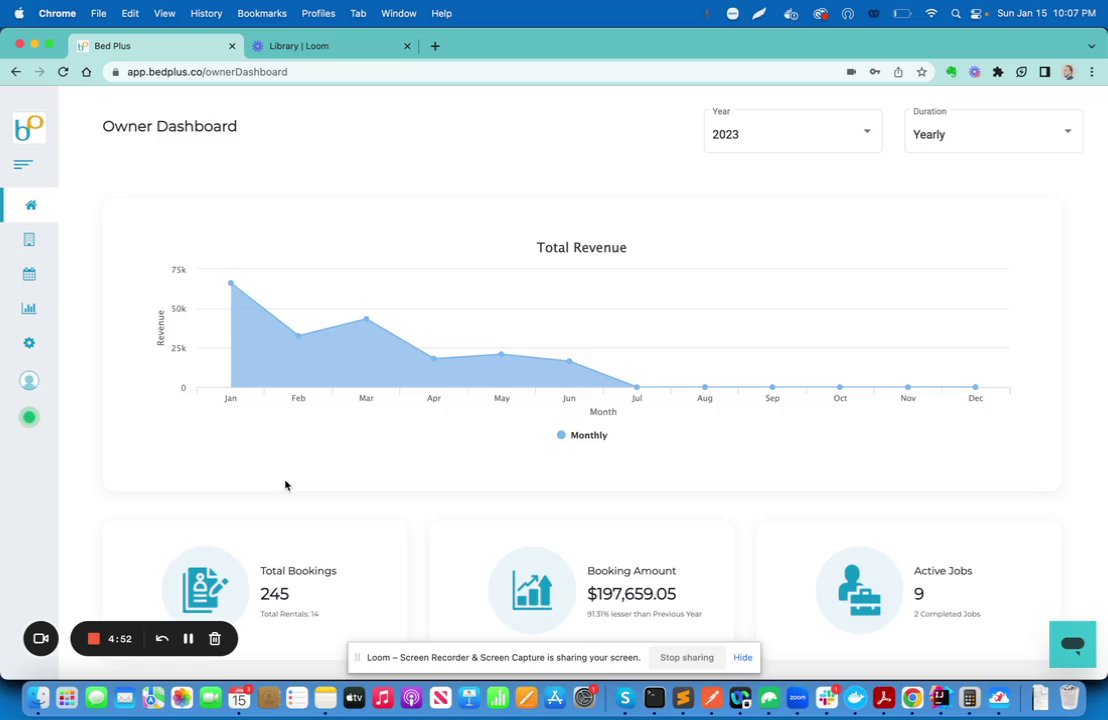Open the Bookmarks menu in menu bar

(261, 13)
